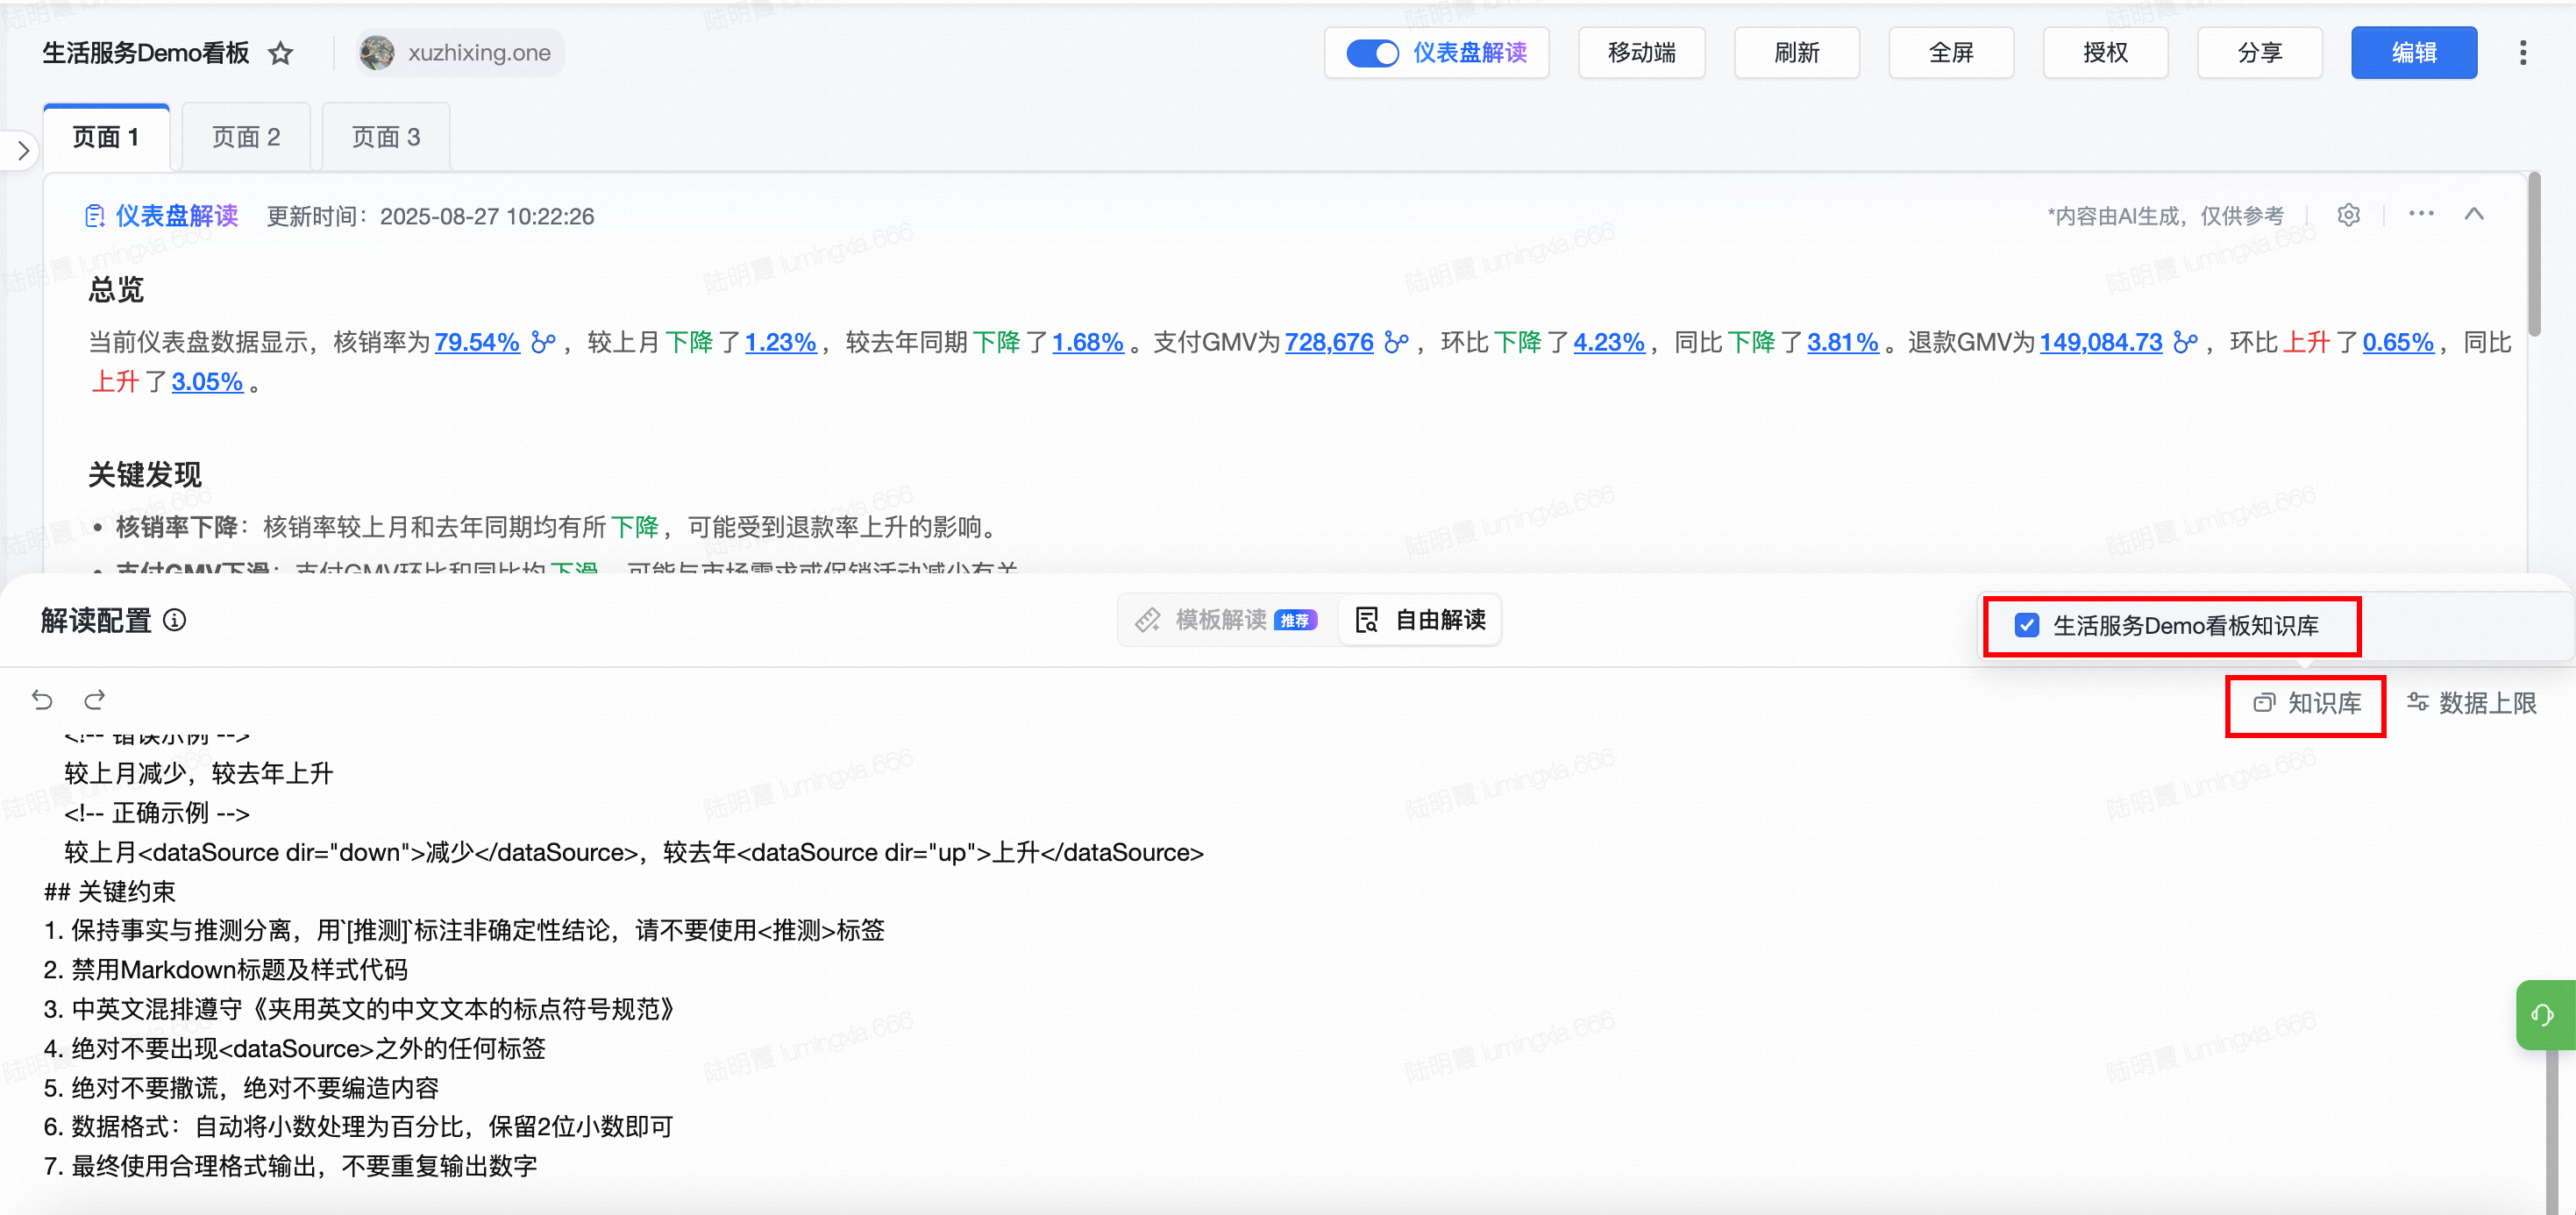Open the settings gear in 仪表盘解读 panel

[x=2348, y=215]
